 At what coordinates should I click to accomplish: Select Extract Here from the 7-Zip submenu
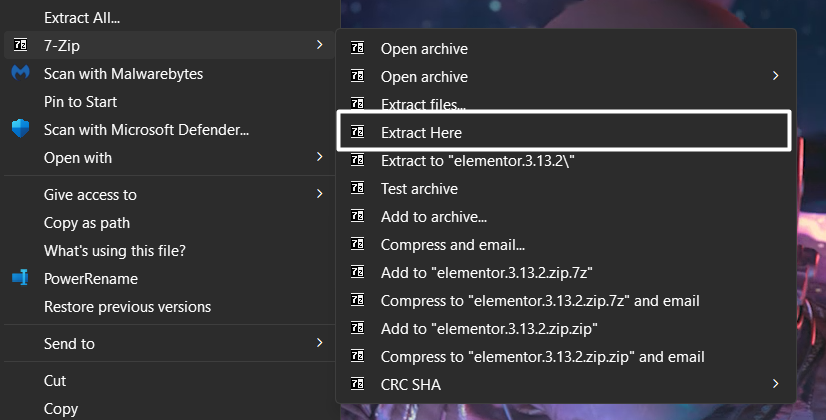coord(421,132)
